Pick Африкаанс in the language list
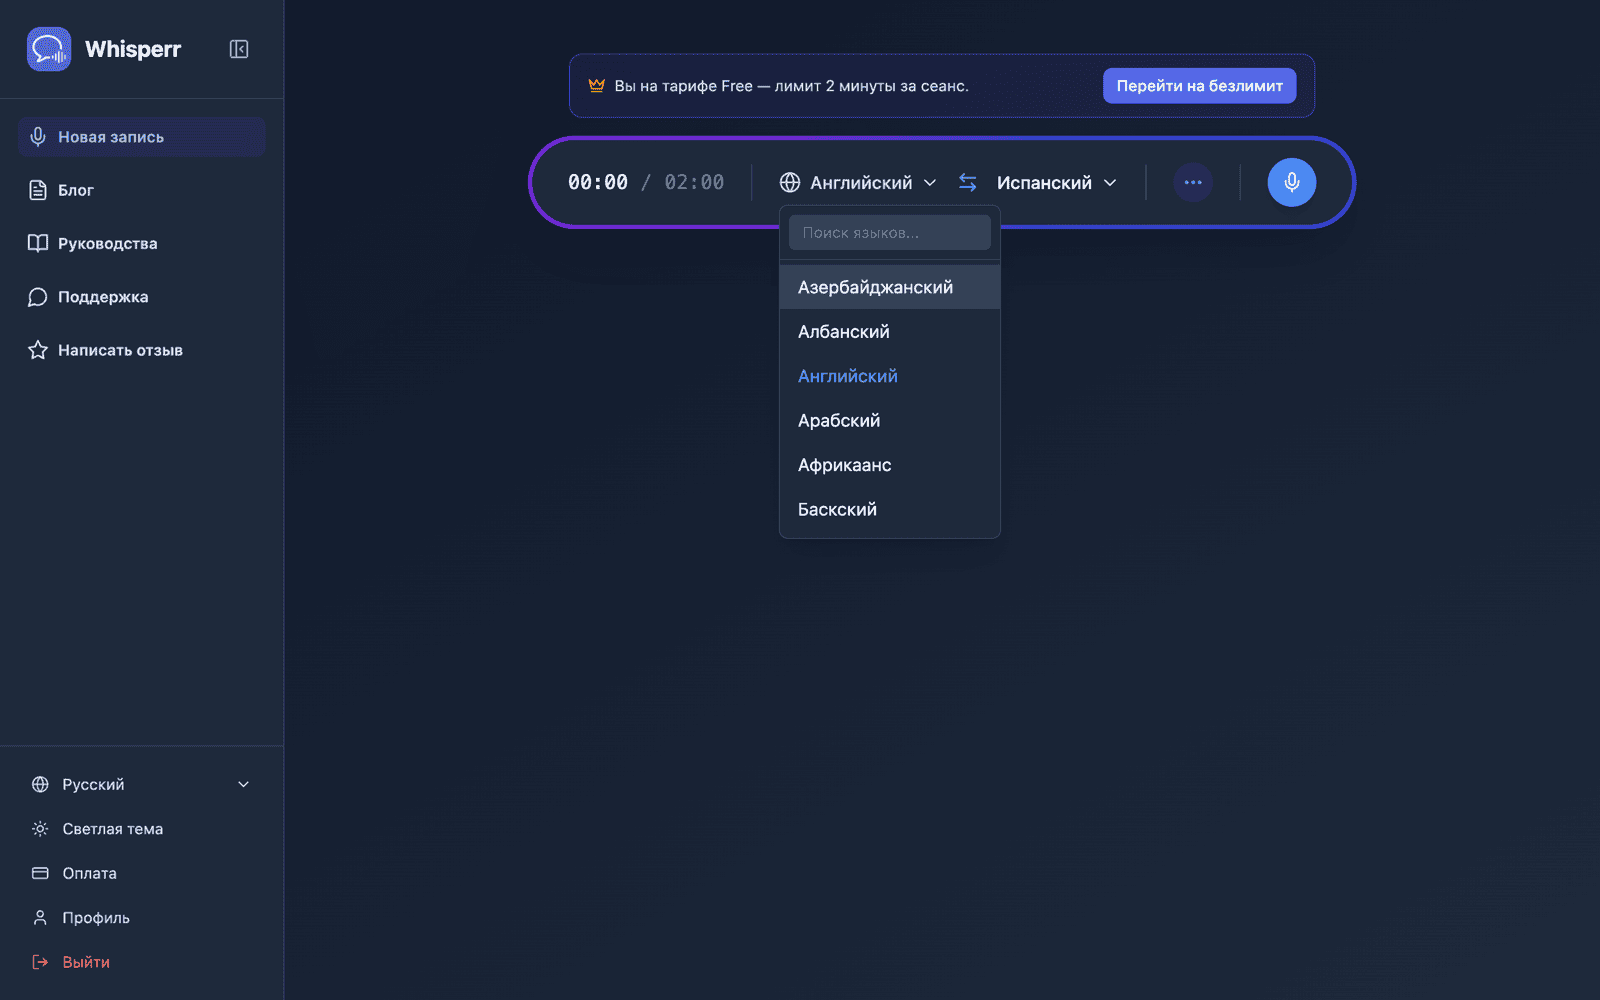Screen dimensions: 1600x1000 pos(890,465)
